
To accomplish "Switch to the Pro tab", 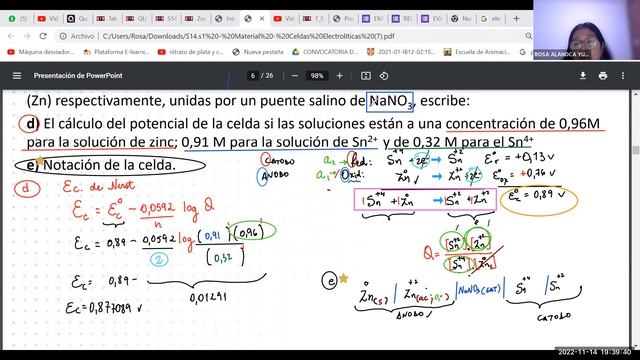I will [343, 18].
